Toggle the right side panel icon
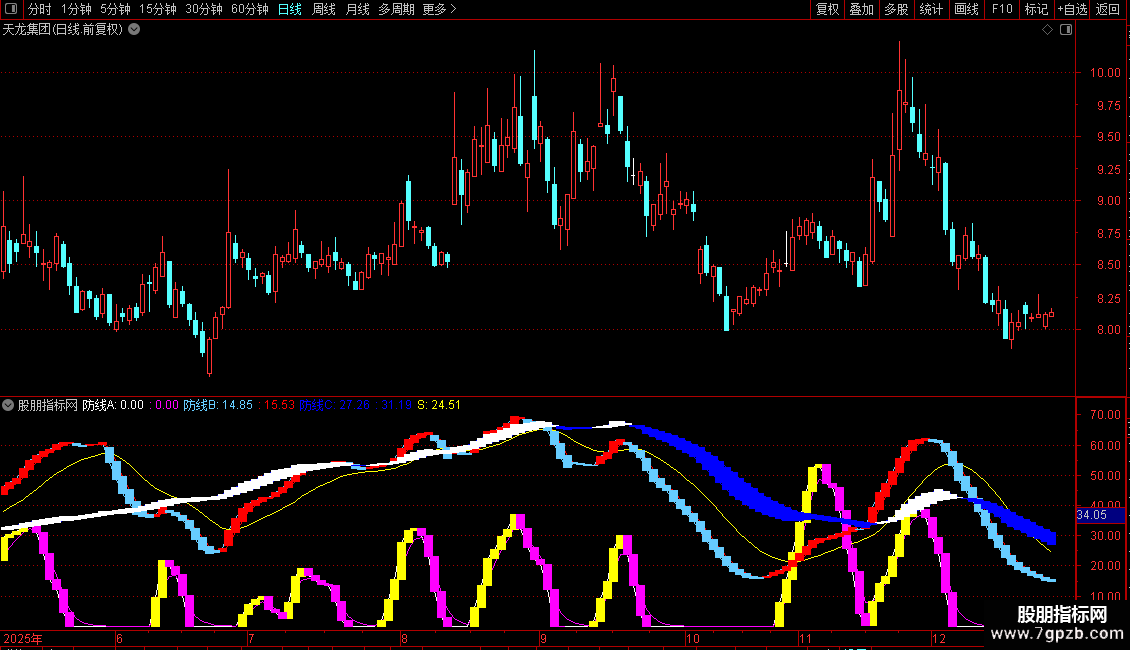1130x650 pixels. [x=1066, y=30]
